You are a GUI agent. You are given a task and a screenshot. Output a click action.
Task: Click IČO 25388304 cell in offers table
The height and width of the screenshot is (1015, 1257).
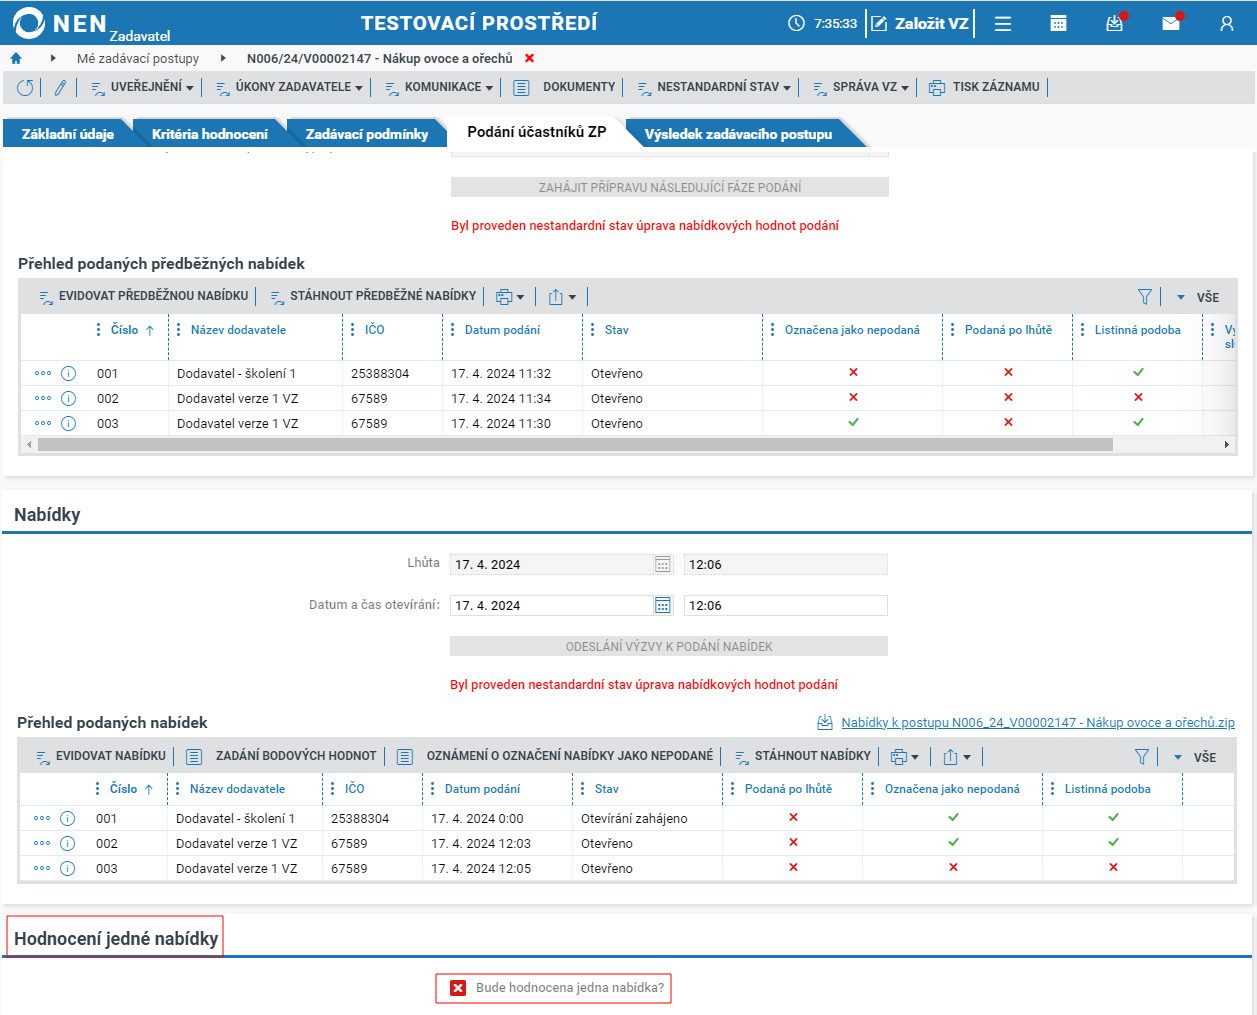coord(360,818)
